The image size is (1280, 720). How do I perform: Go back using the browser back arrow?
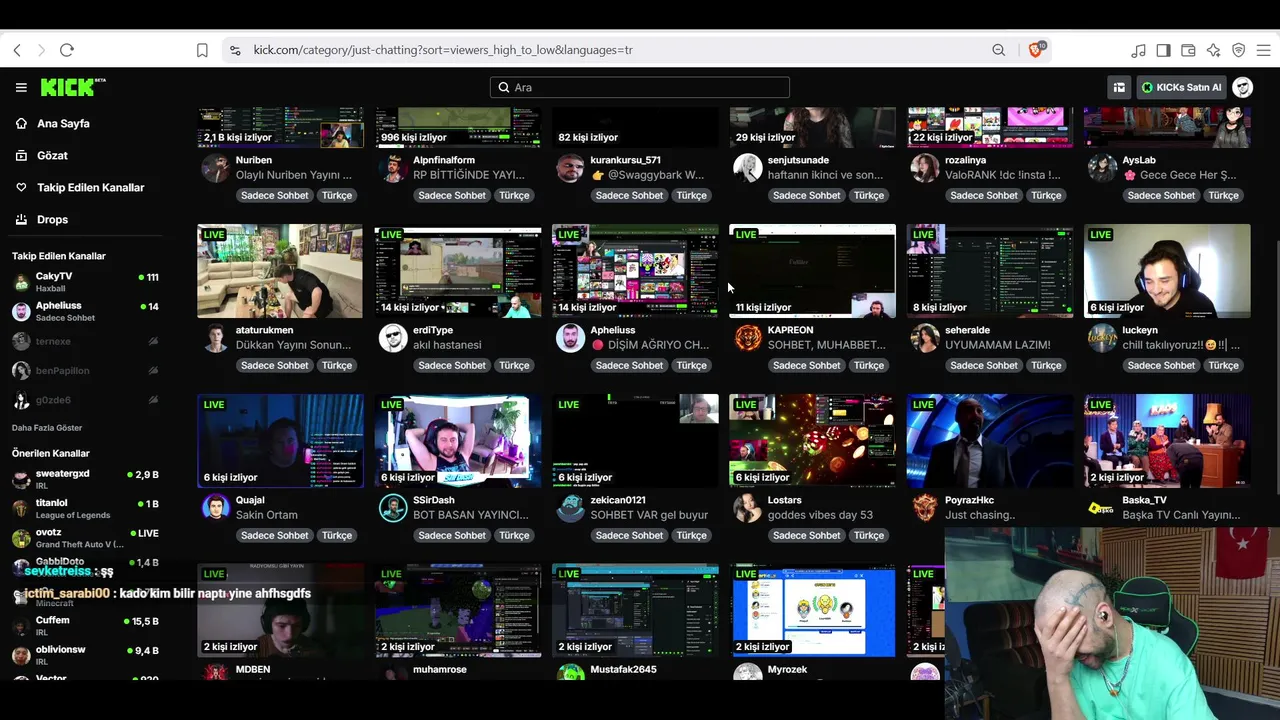click(x=17, y=50)
